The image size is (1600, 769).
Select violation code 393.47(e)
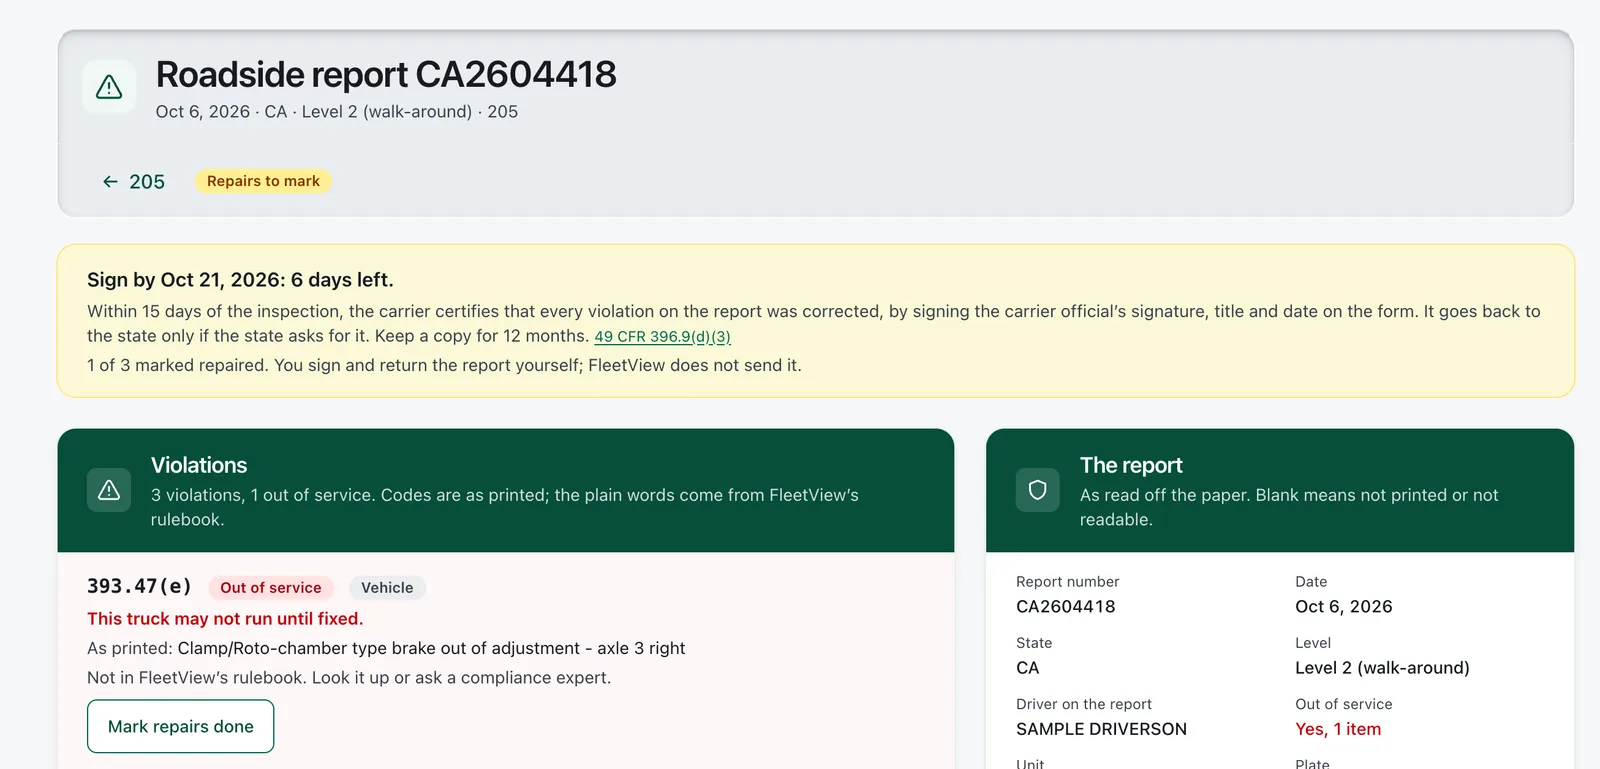point(139,587)
